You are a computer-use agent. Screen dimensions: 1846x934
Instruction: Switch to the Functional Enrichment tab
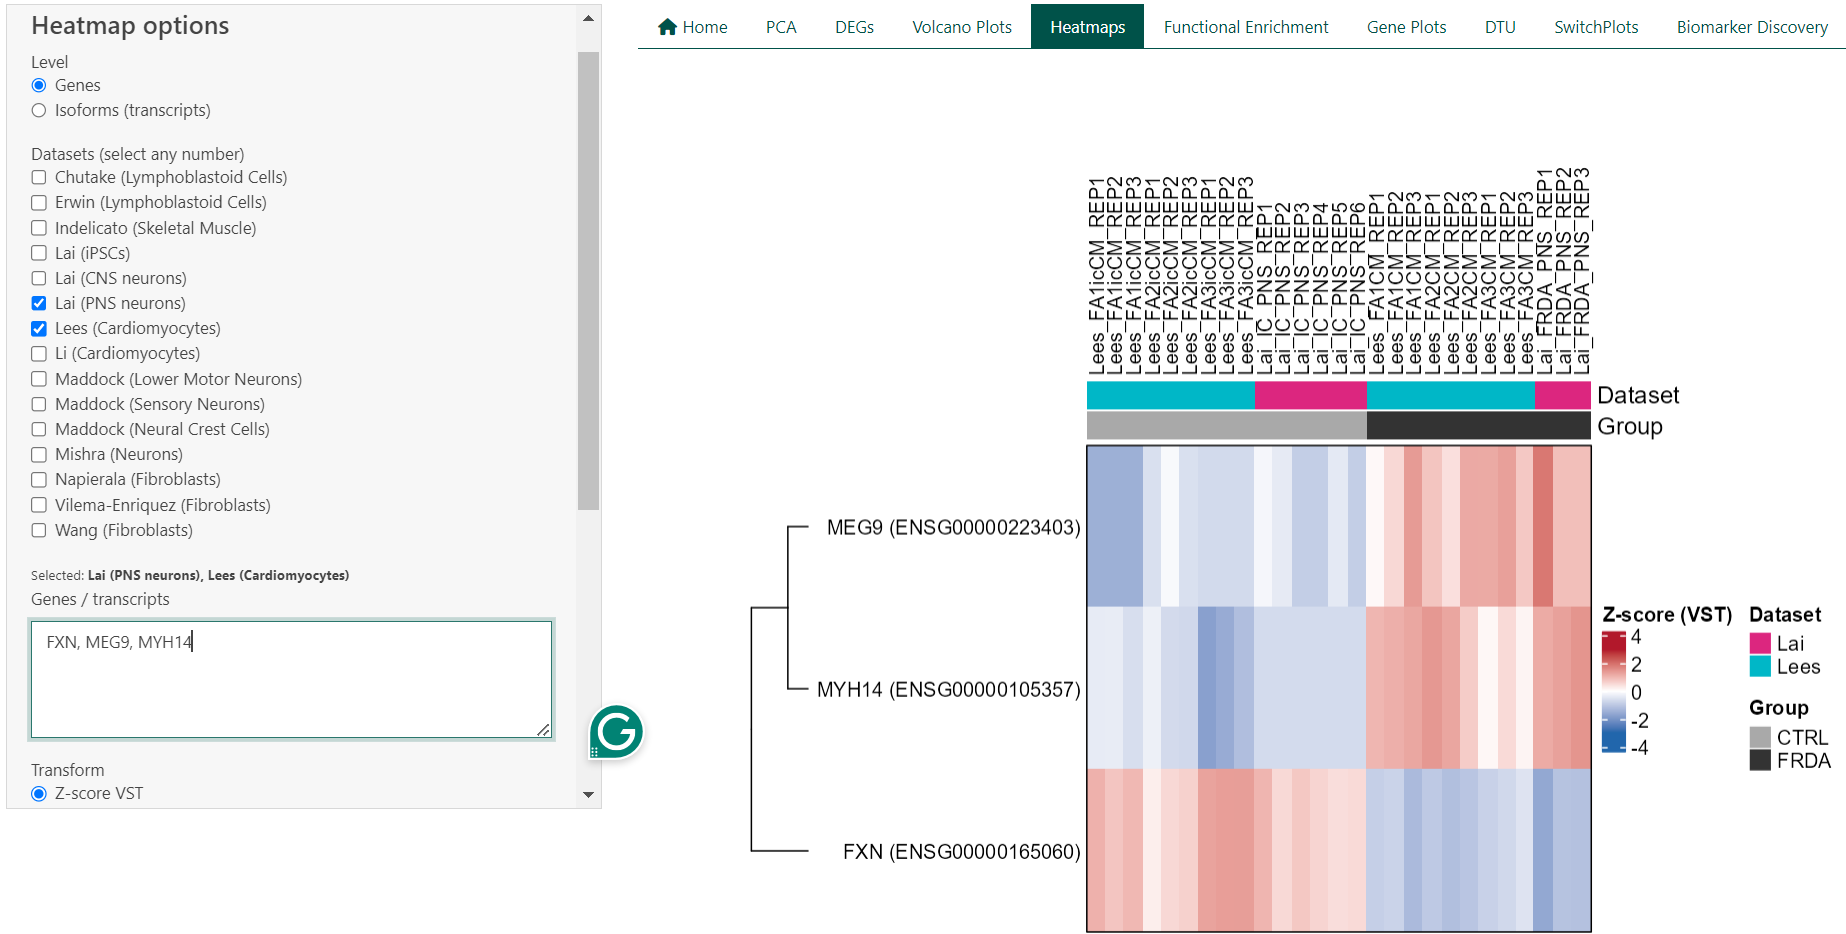pyautogui.click(x=1245, y=27)
